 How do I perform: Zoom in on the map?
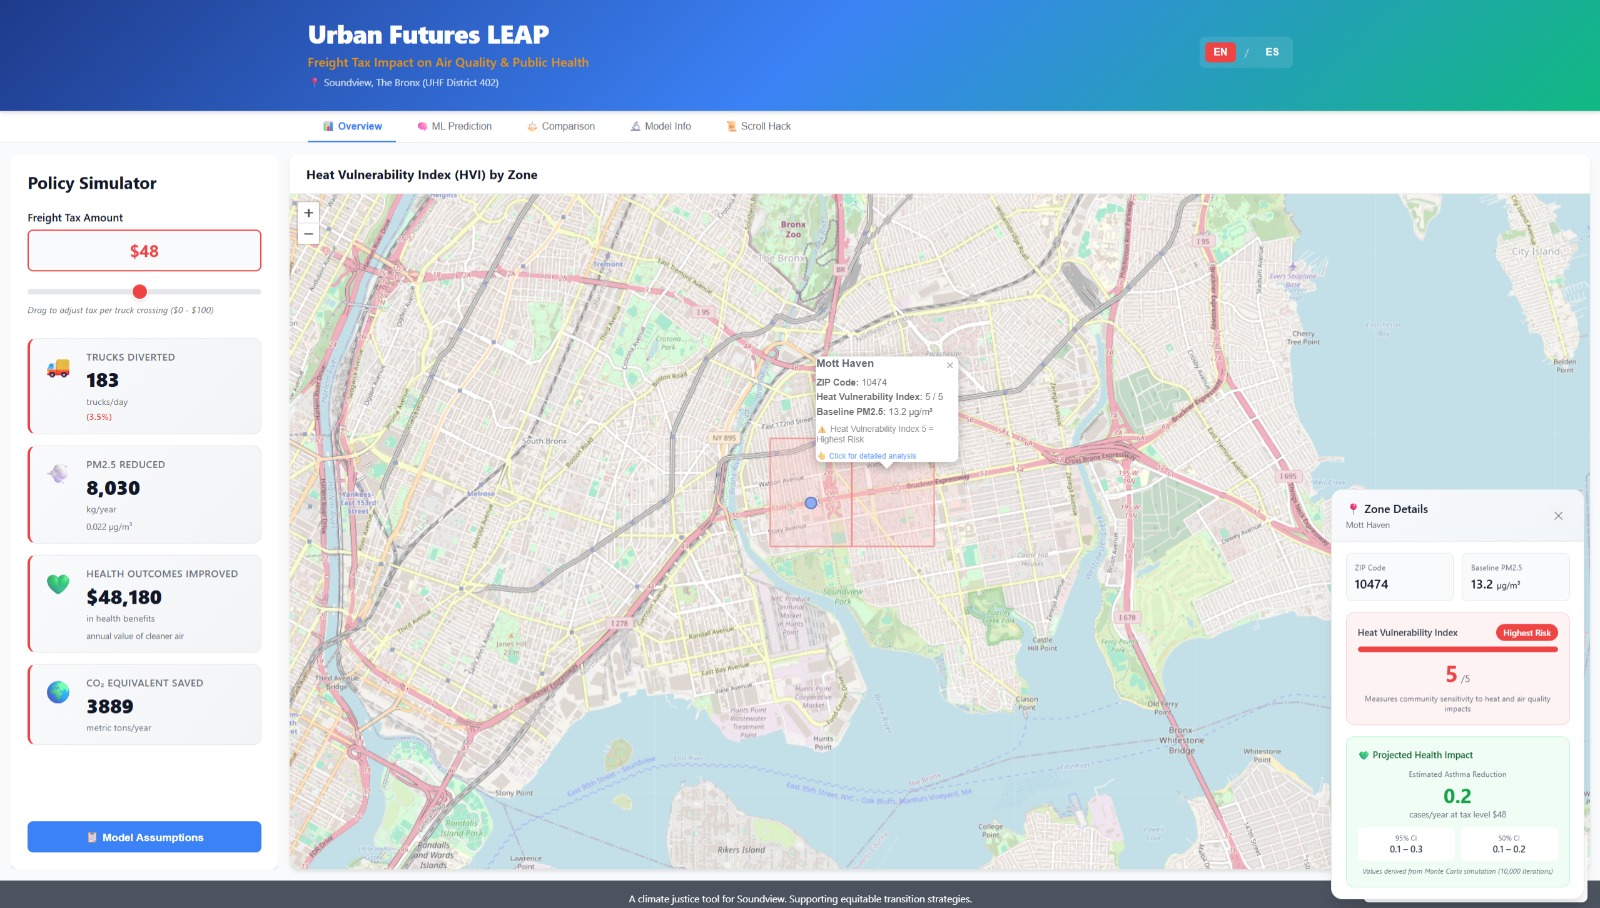pyautogui.click(x=309, y=213)
